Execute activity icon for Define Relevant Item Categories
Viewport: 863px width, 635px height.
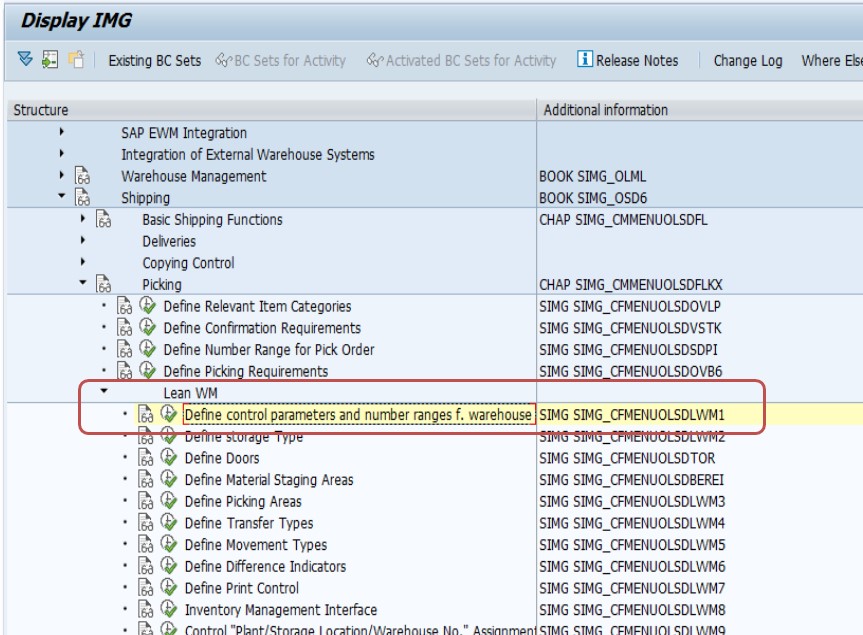148,305
